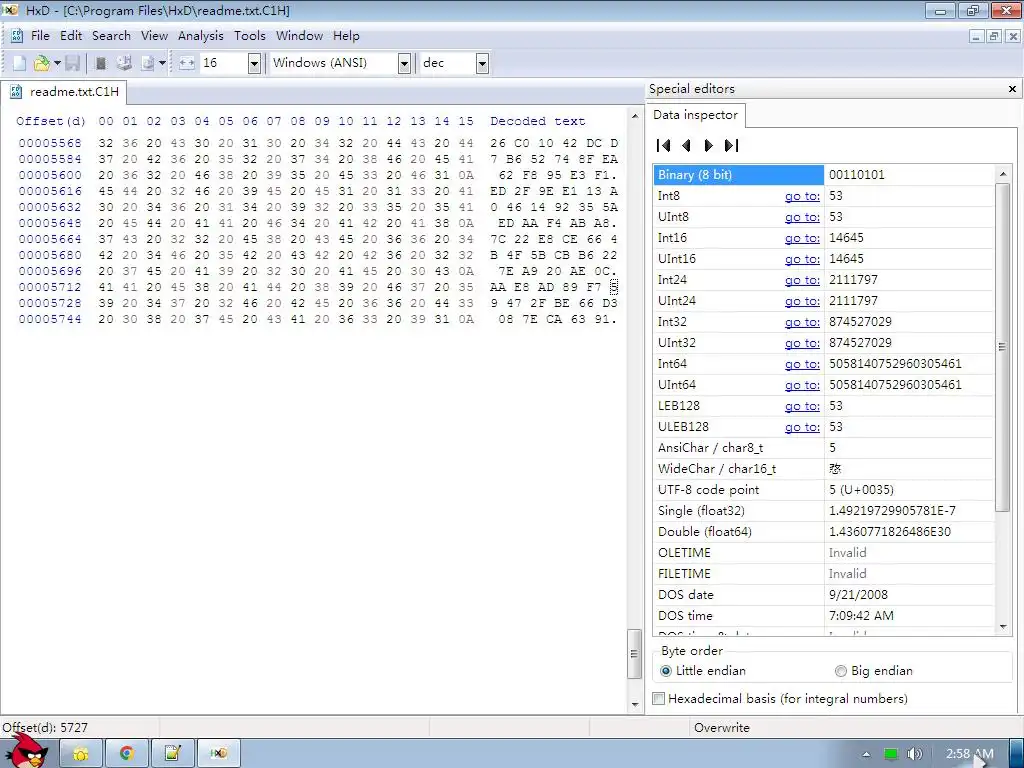Open the Window menu

pos(299,36)
